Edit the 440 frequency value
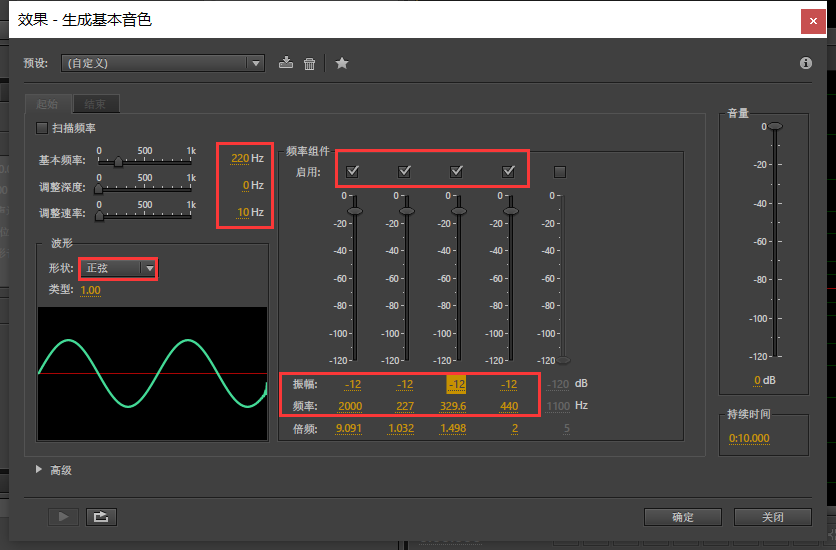 (x=509, y=406)
